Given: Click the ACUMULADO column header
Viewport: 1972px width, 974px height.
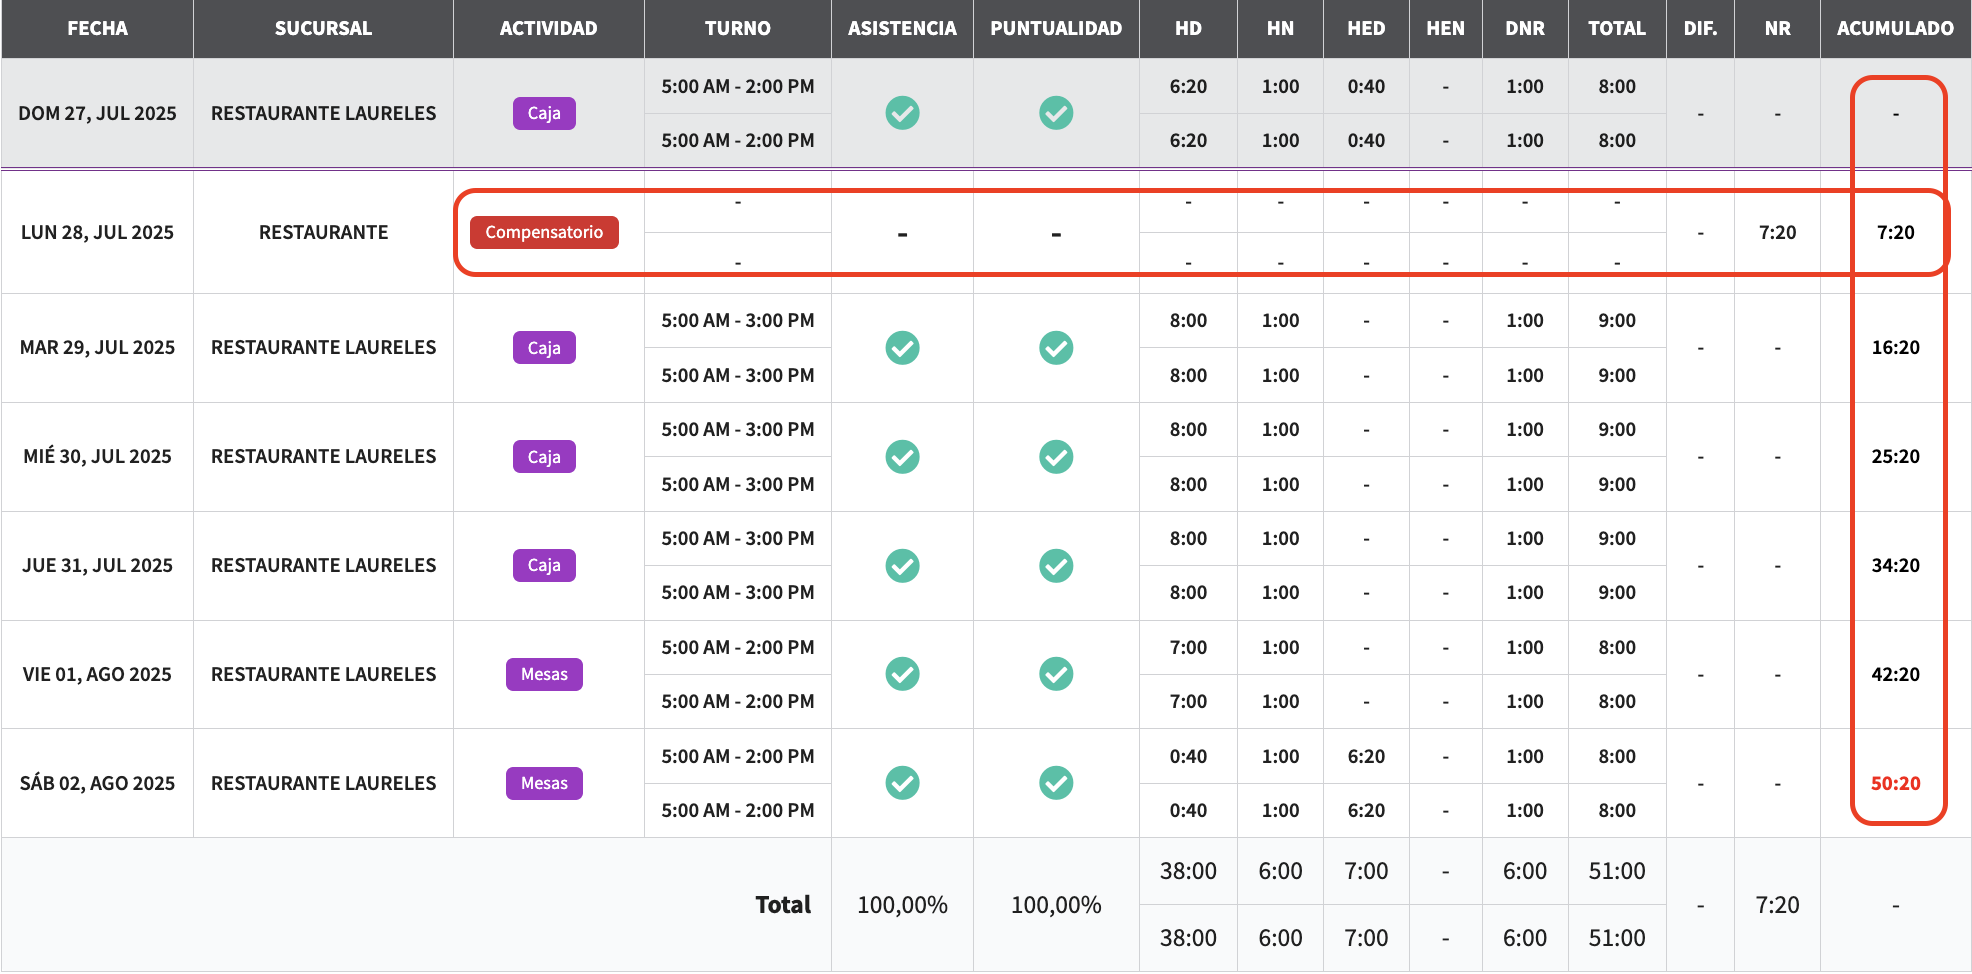Looking at the screenshot, I should [1895, 28].
